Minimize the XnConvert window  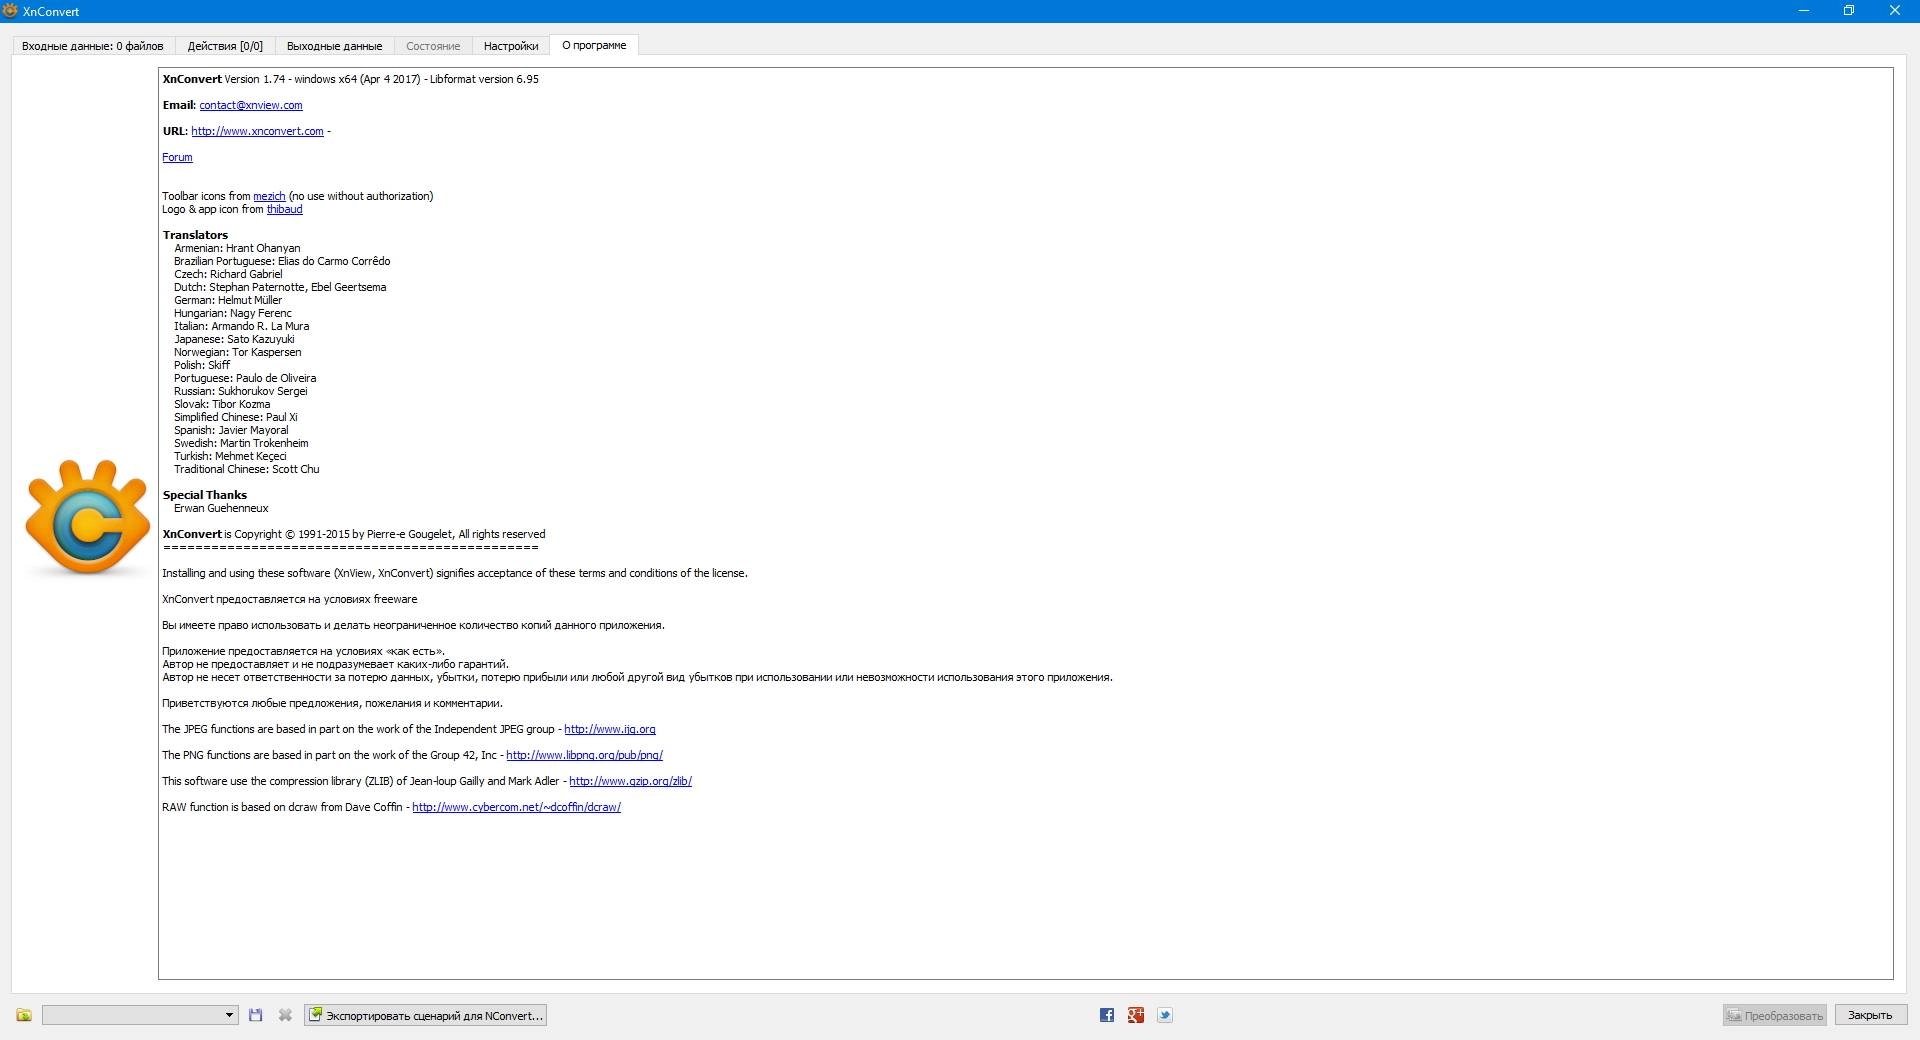pos(1804,11)
